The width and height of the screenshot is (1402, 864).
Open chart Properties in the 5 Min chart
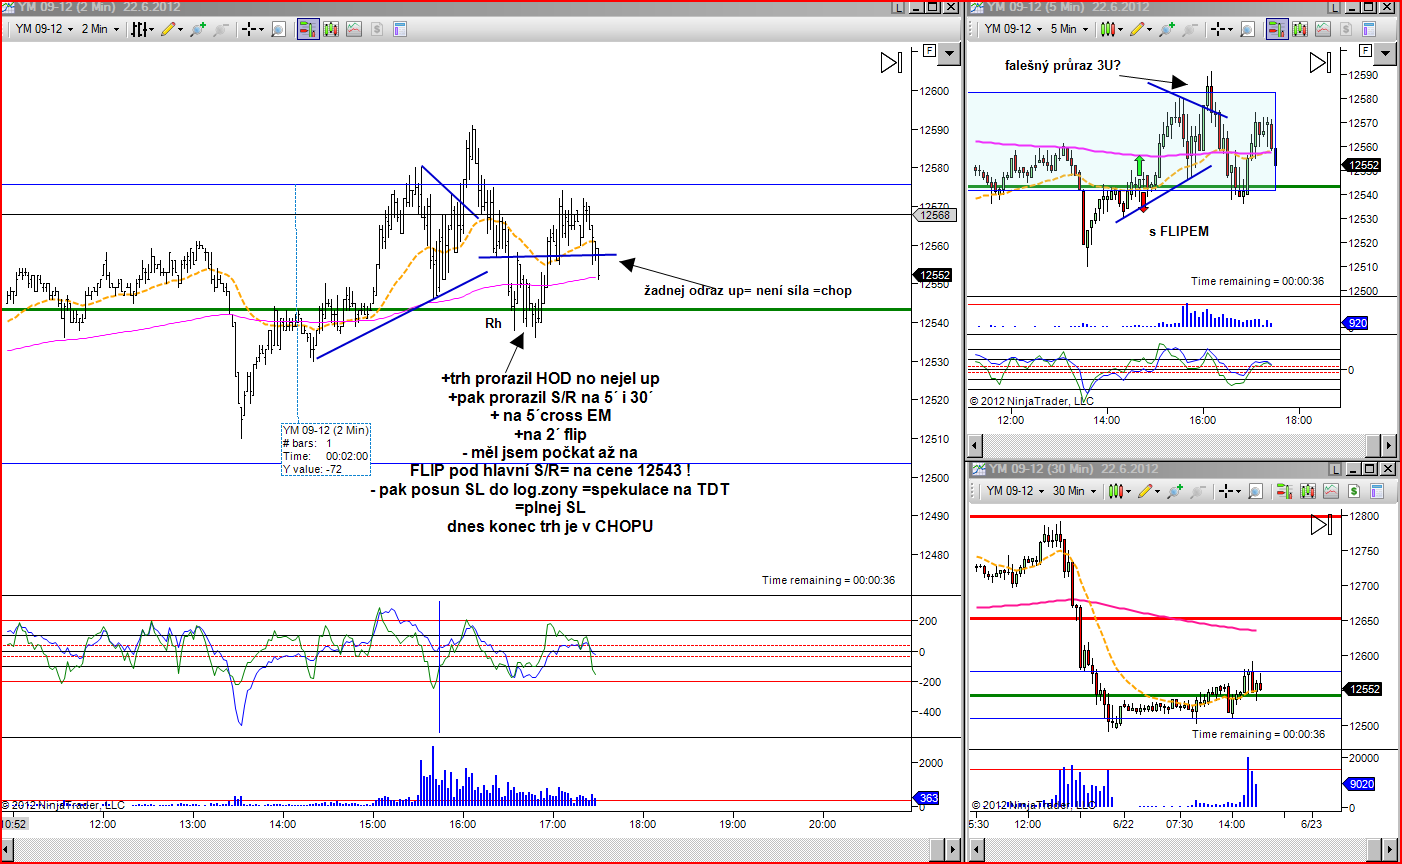(1369, 29)
